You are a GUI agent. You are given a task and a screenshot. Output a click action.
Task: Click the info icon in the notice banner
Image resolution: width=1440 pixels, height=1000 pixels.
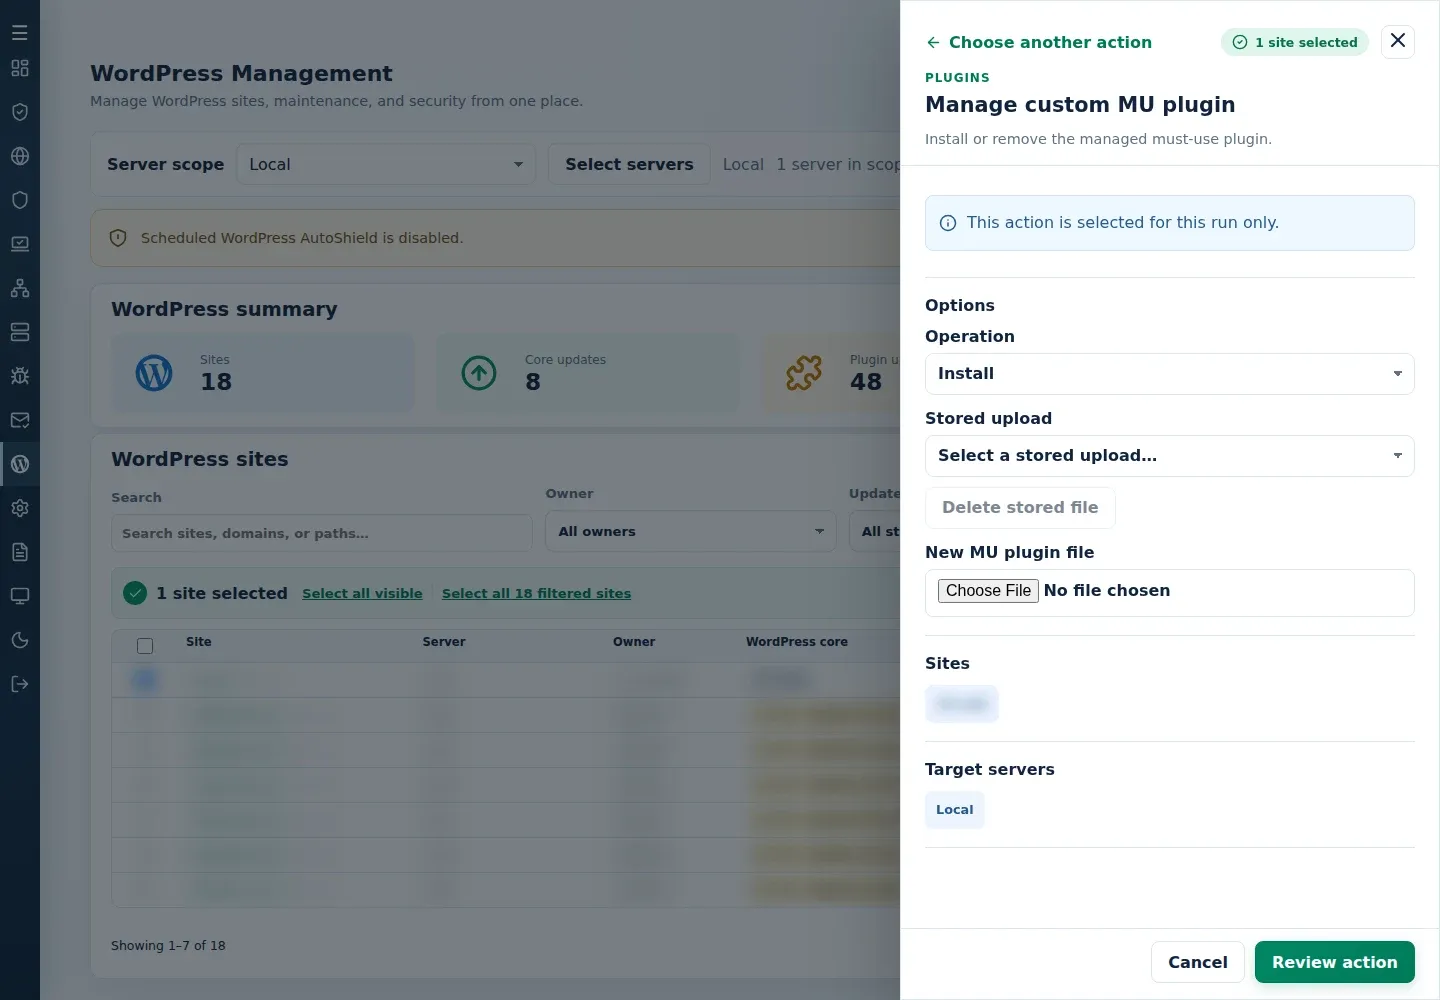[x=948, y=223]
